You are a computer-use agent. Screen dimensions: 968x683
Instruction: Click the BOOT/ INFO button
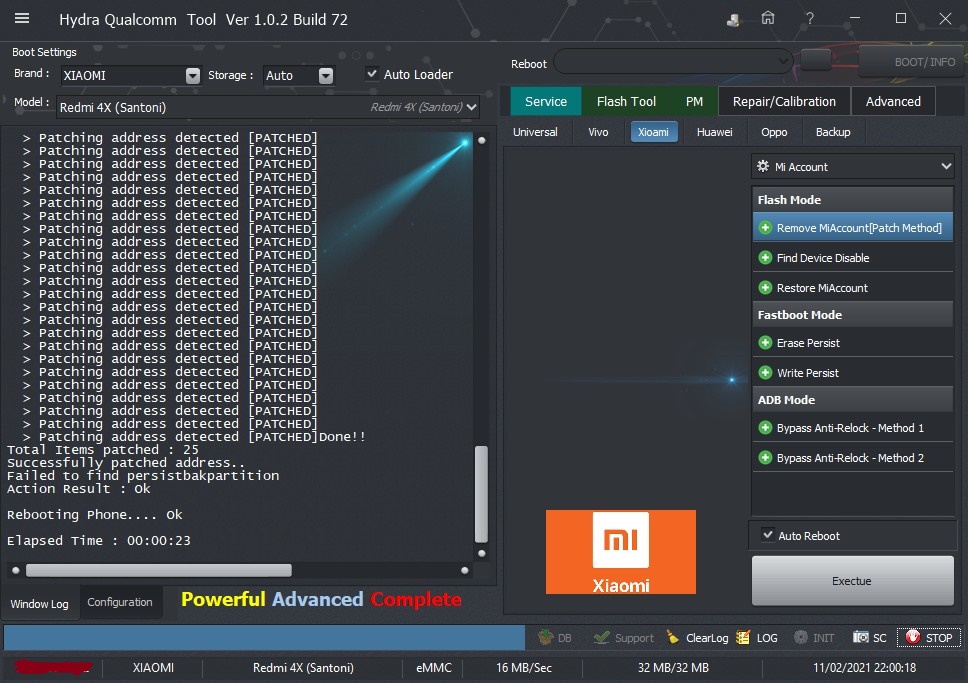[910, 62]
